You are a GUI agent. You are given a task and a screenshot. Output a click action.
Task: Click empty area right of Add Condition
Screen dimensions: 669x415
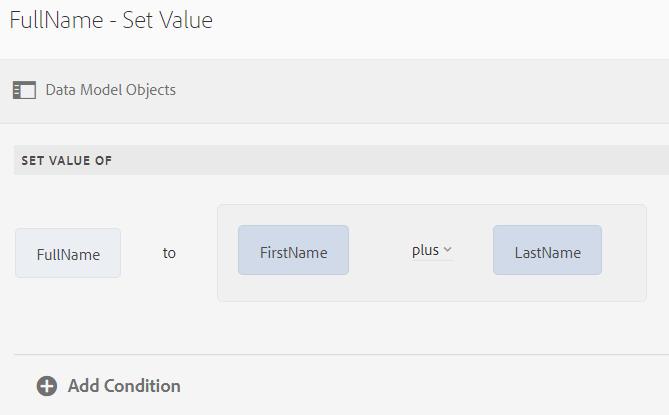click(x=420, y=386)
